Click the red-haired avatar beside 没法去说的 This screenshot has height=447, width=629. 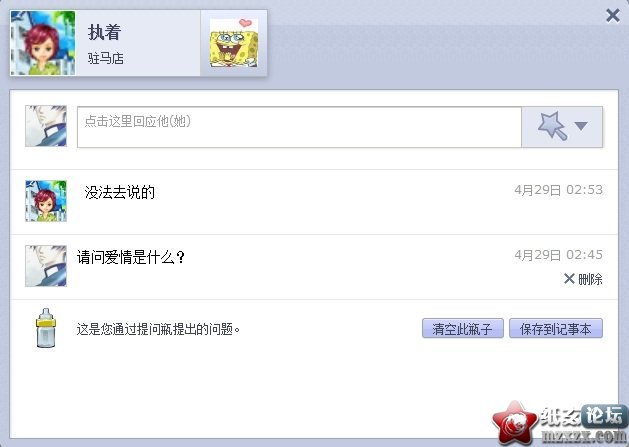tap(46, 201)
